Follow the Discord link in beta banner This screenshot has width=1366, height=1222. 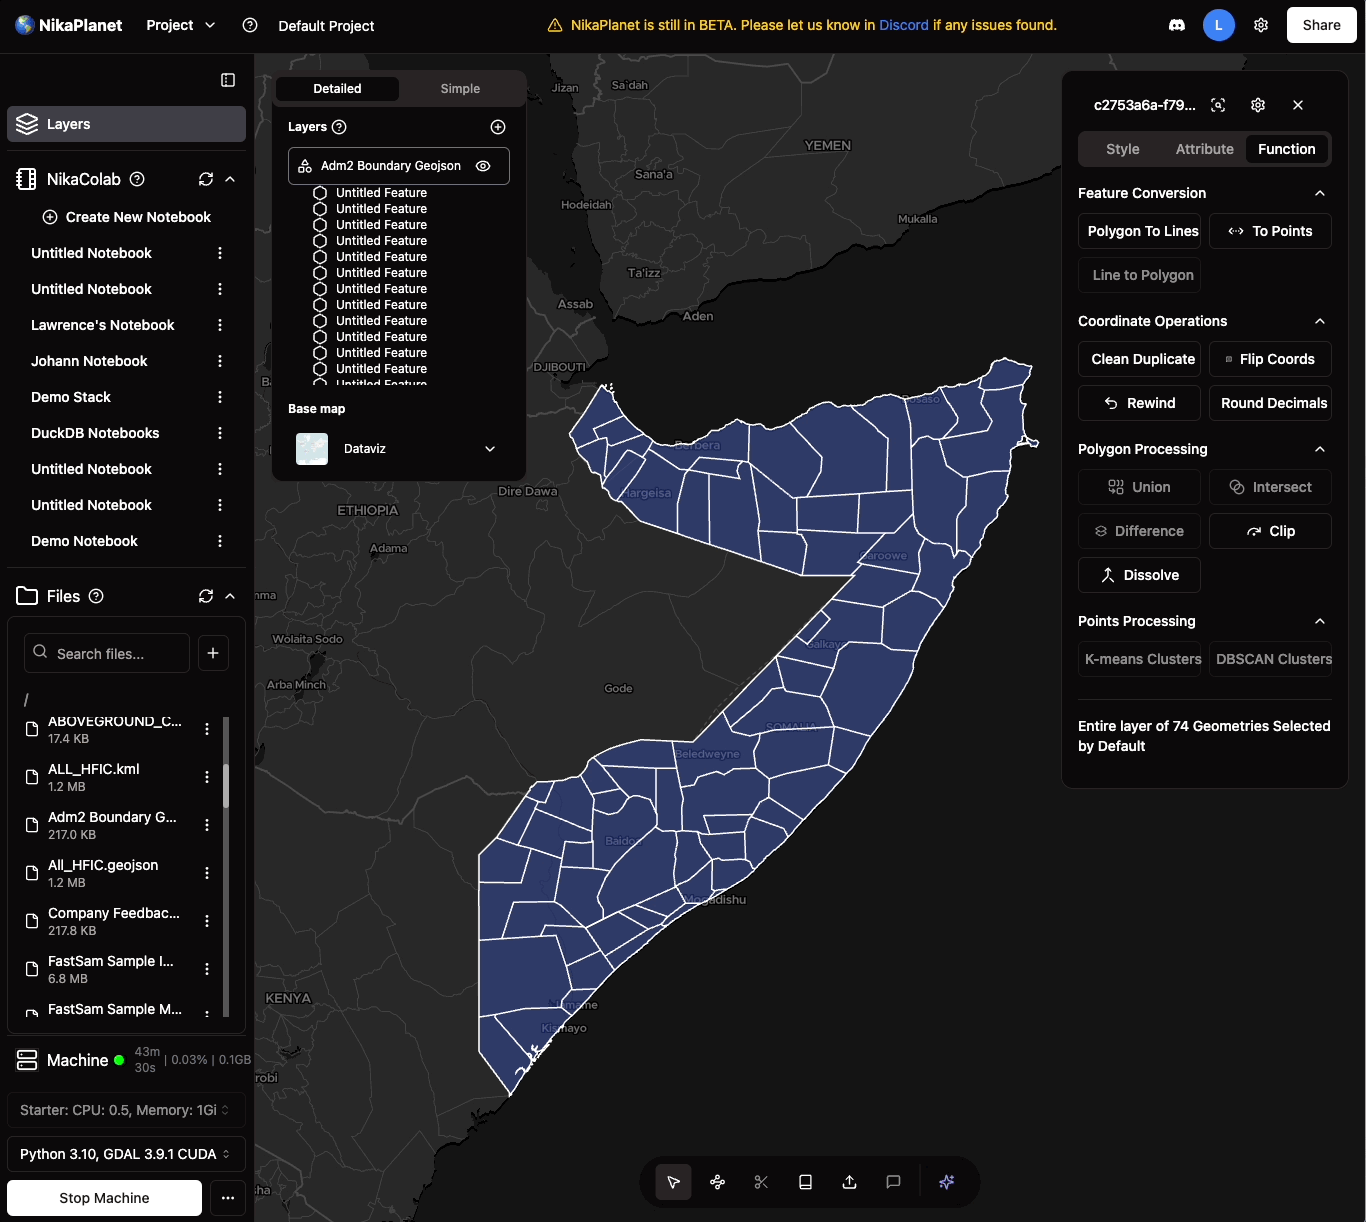click(x=904, y=25)
